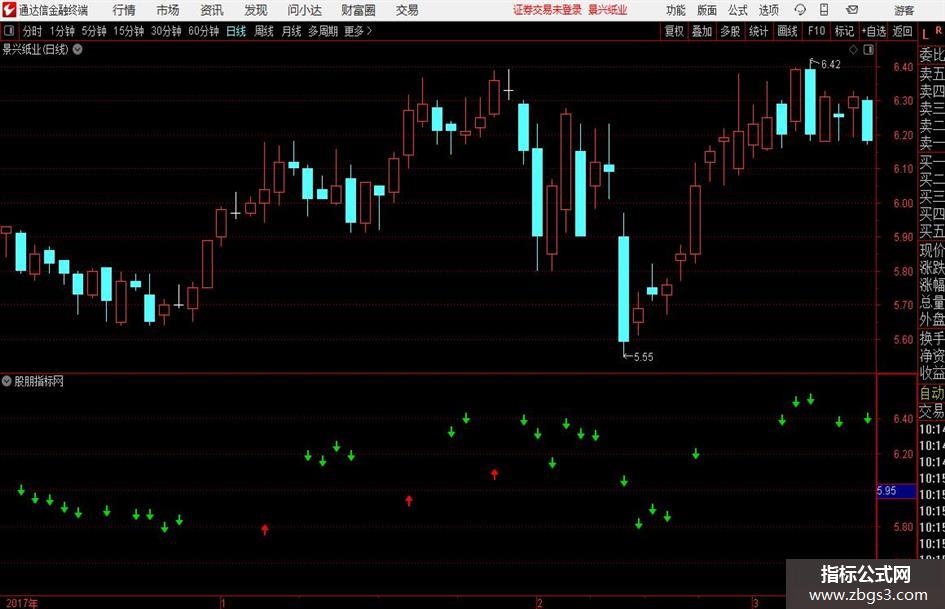Click the 证券交易未登录 status link
Viewport: 945px width, 609px height.
pyautogui.click(x=547, y=10)
